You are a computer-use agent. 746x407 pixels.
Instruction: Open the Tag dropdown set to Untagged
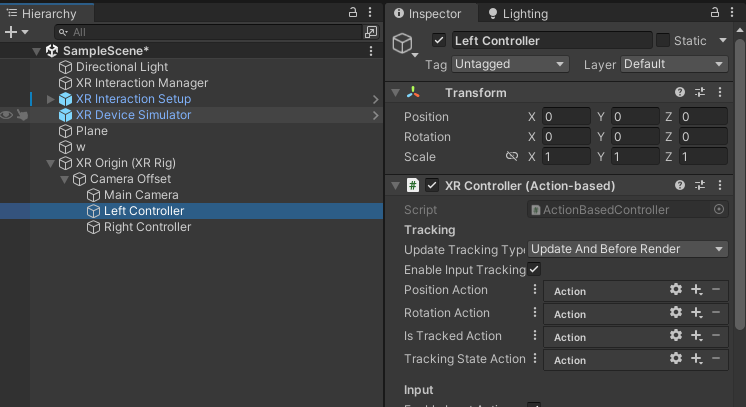click(510, 64)
